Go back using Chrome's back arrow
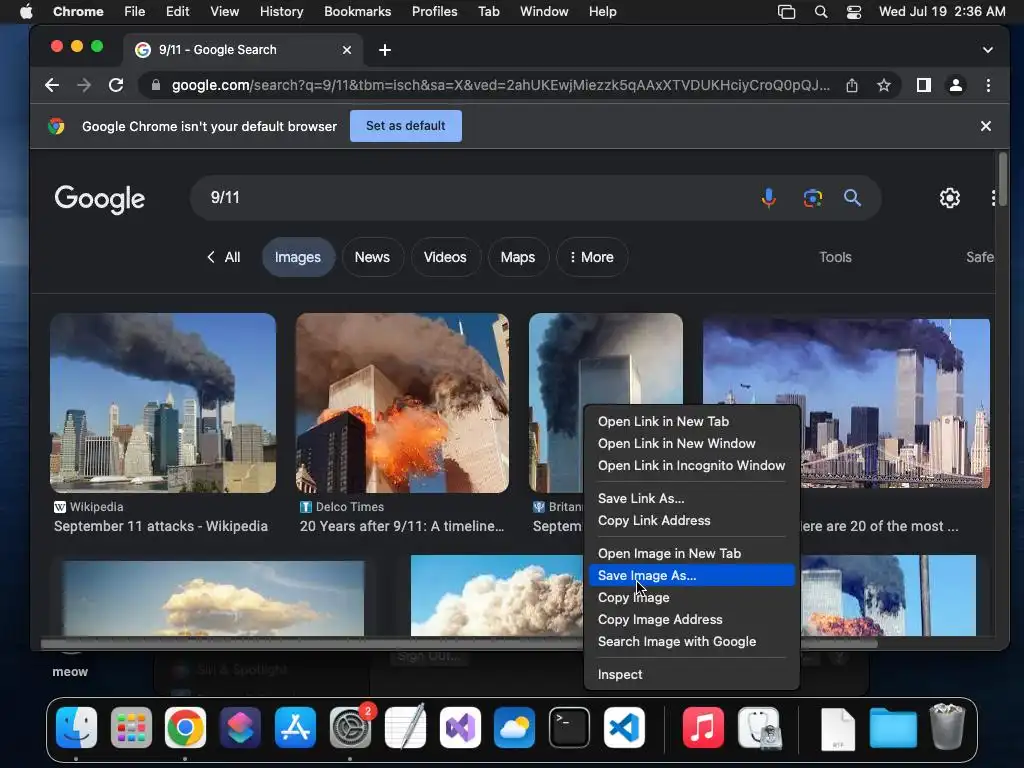This screenshot has width=1024, height=768. [52, 85]
